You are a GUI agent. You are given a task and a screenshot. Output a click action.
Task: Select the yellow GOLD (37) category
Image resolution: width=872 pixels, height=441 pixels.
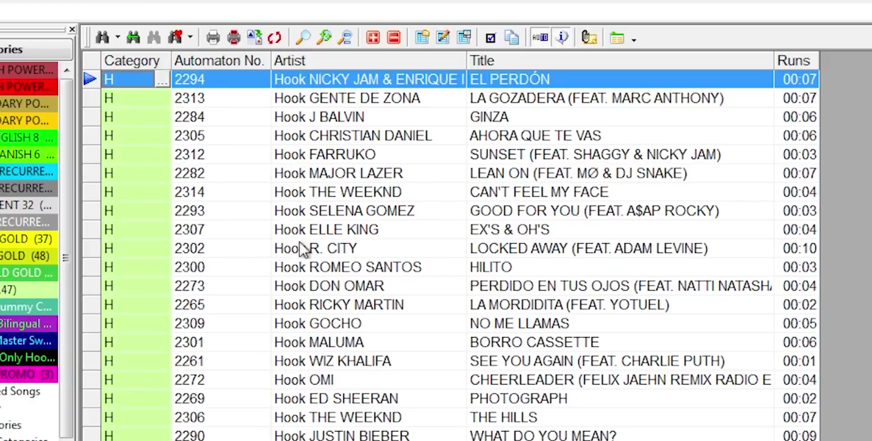click(29, 239)
